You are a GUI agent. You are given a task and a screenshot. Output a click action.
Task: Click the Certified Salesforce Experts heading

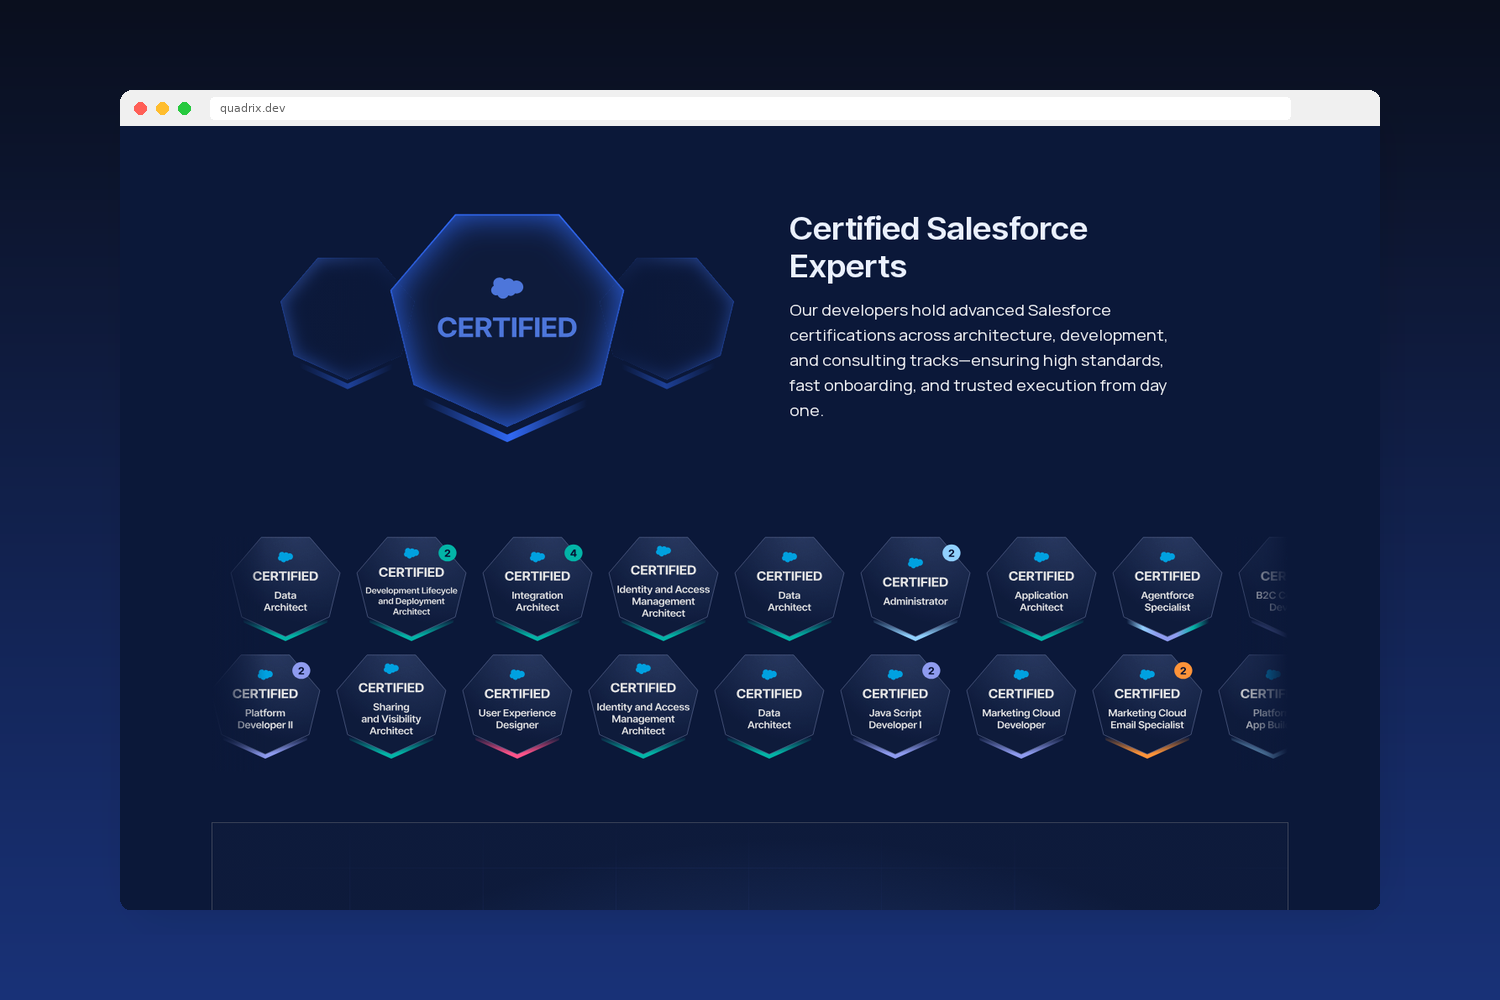[937, 247]
